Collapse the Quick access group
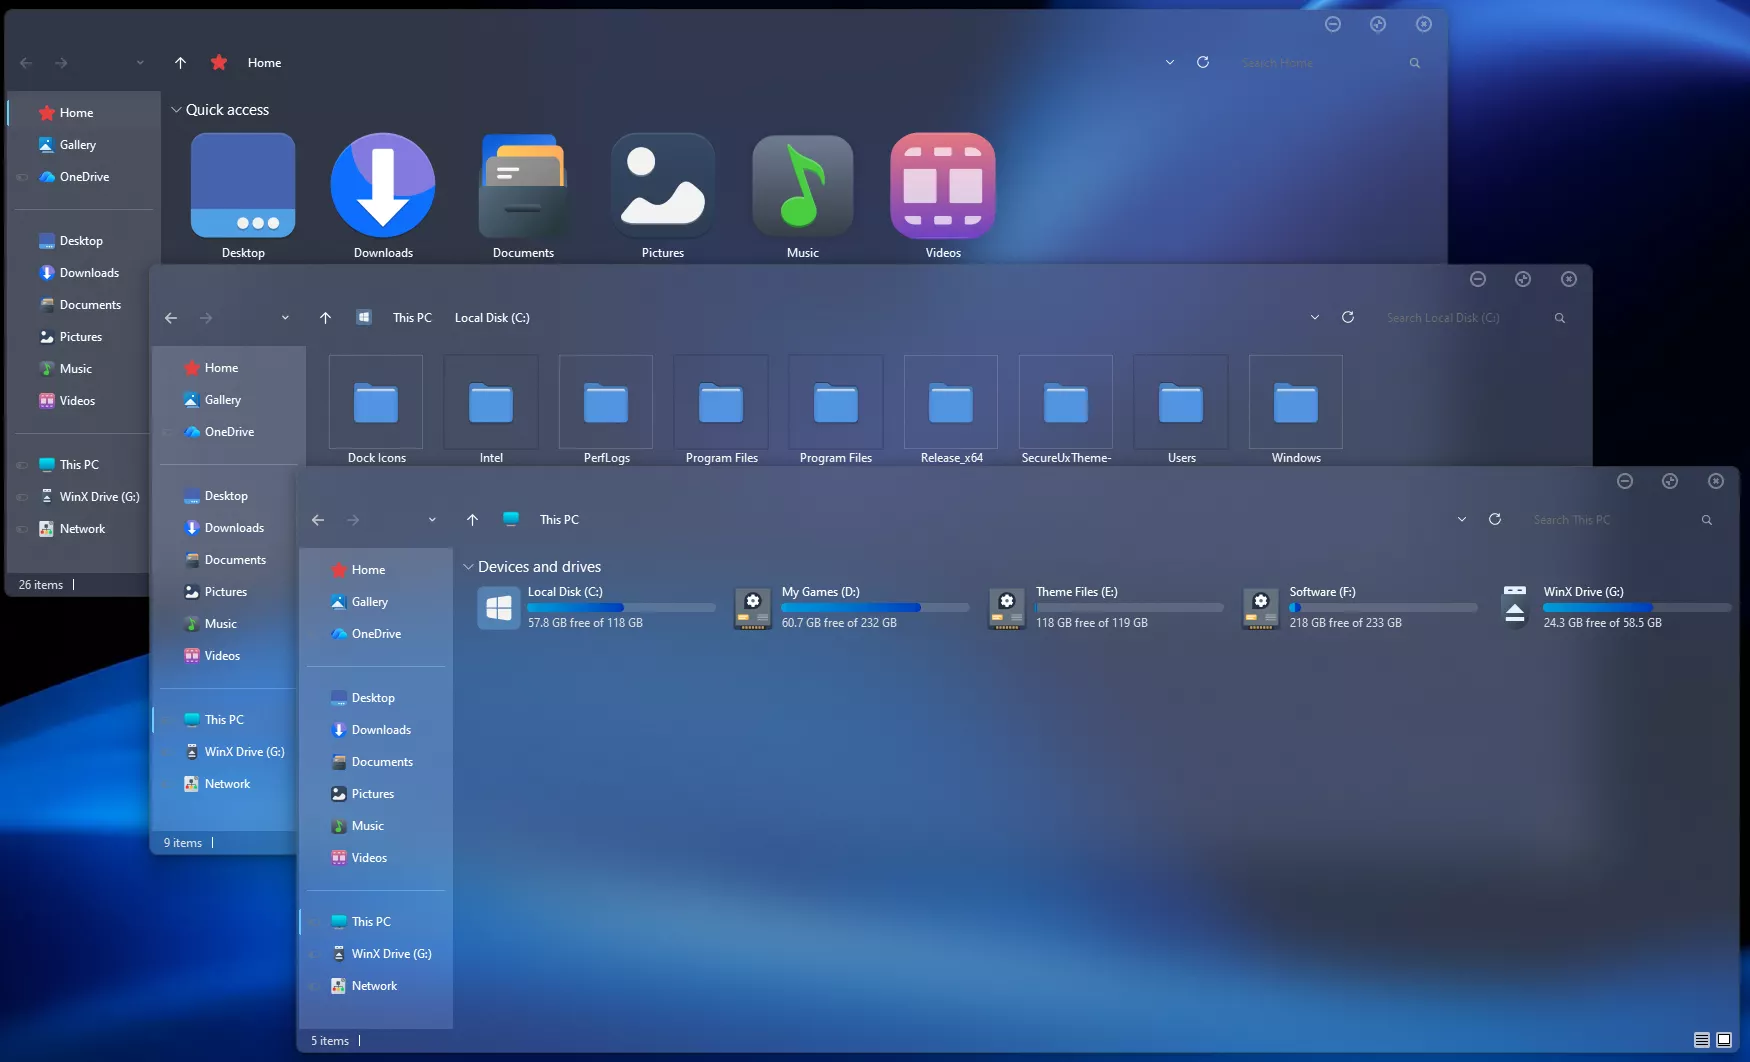1750x1062 pixels. click(x=176, y=110)
